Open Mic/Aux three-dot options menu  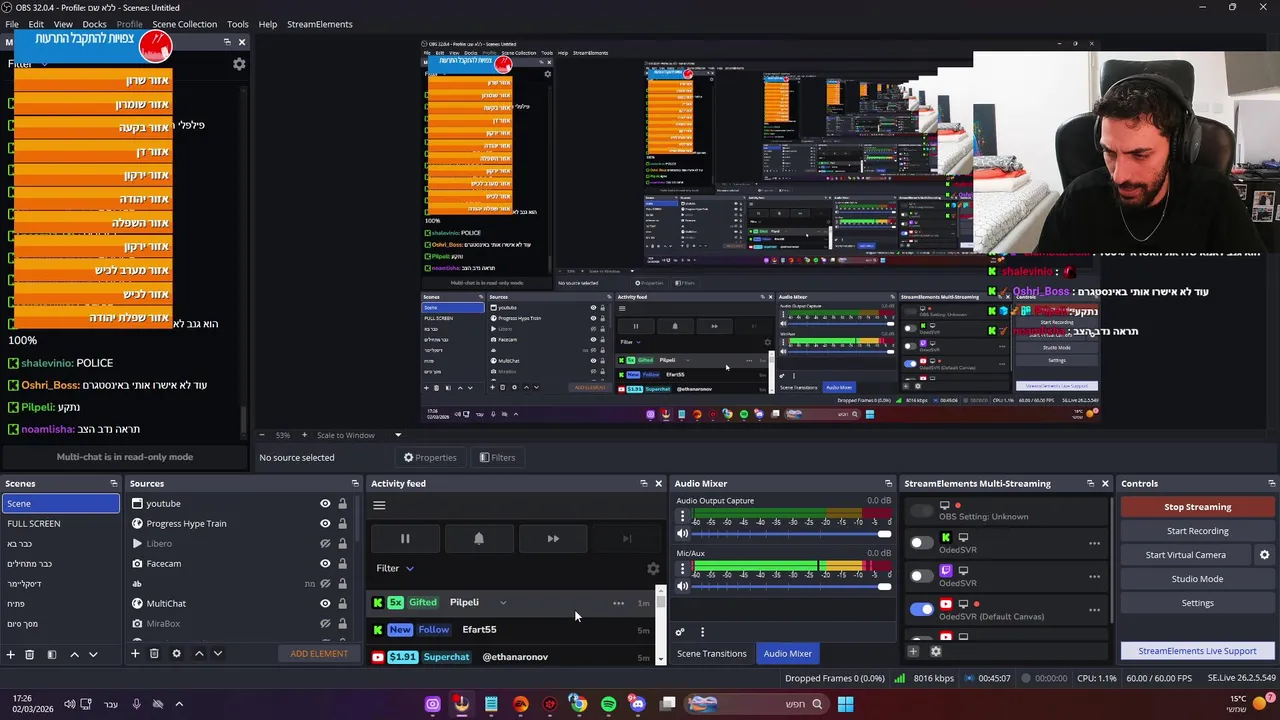683,569
